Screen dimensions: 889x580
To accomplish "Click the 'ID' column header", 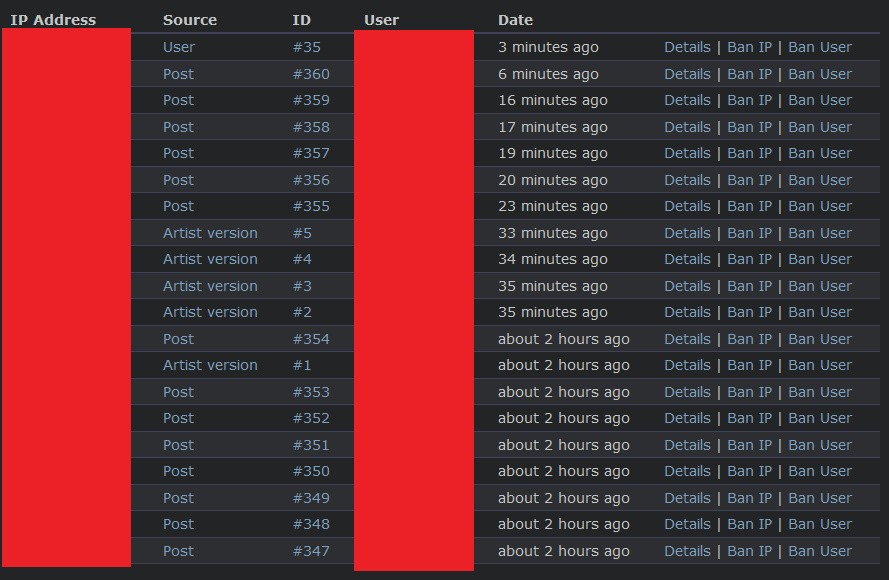I will (302, 20).
